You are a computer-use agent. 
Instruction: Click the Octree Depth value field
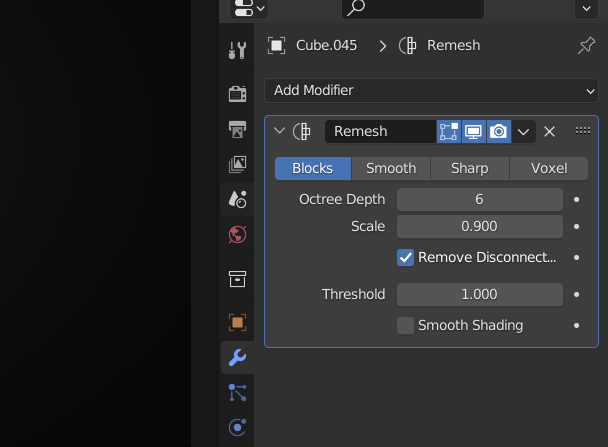point(480,199)
